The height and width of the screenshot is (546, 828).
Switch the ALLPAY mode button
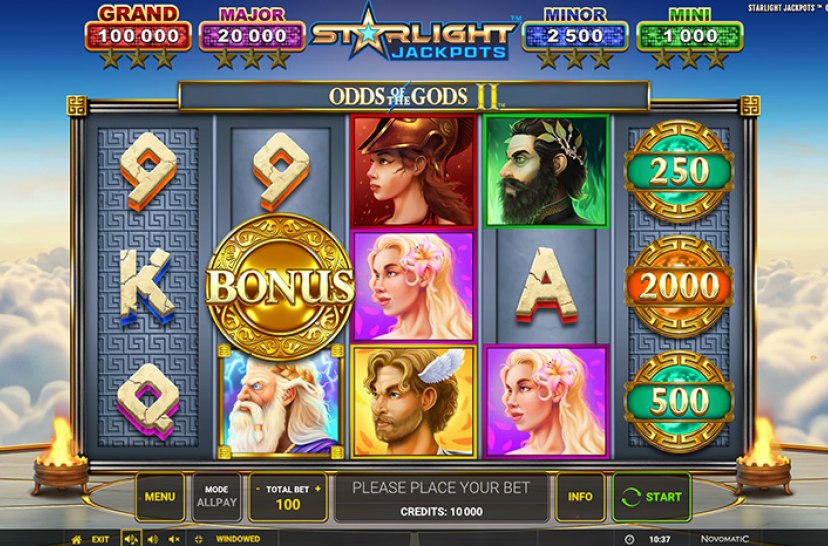(x=217, y=497)
